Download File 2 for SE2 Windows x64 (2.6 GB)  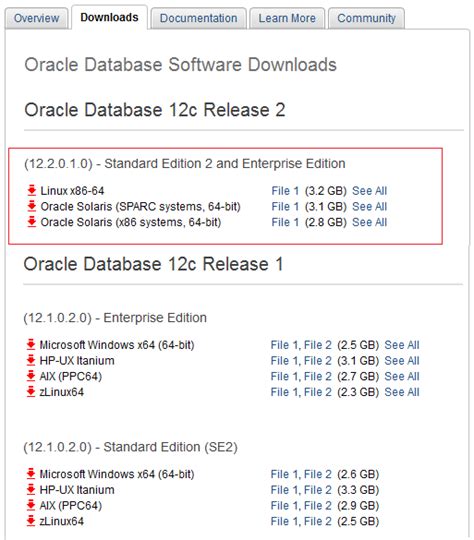tap(318, 474)
